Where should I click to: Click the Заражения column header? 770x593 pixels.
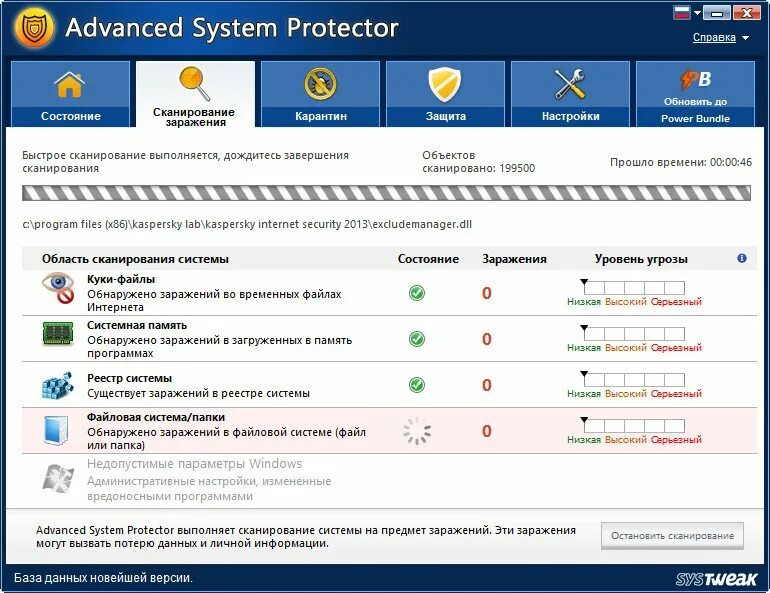(x=514, y=259)
